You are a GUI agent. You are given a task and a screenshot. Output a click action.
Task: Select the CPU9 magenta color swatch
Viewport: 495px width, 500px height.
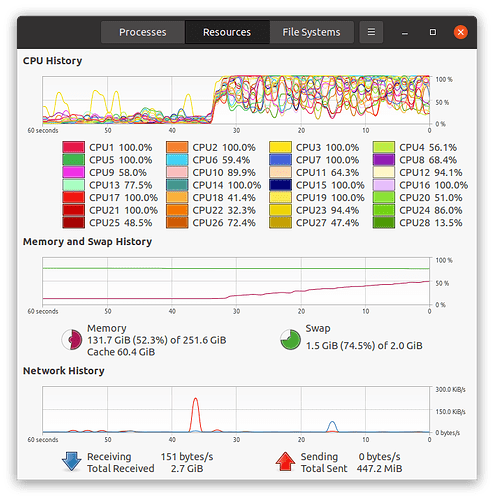tap(73, 172)
